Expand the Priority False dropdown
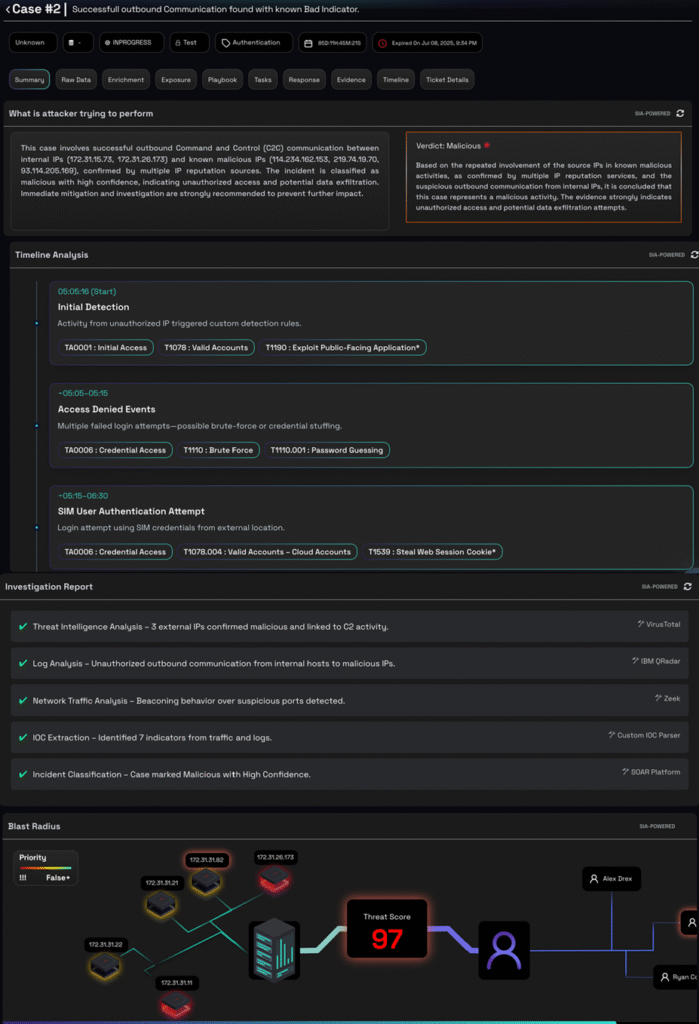The height and width of the screenshot is (1024, 699). (58, 877)
